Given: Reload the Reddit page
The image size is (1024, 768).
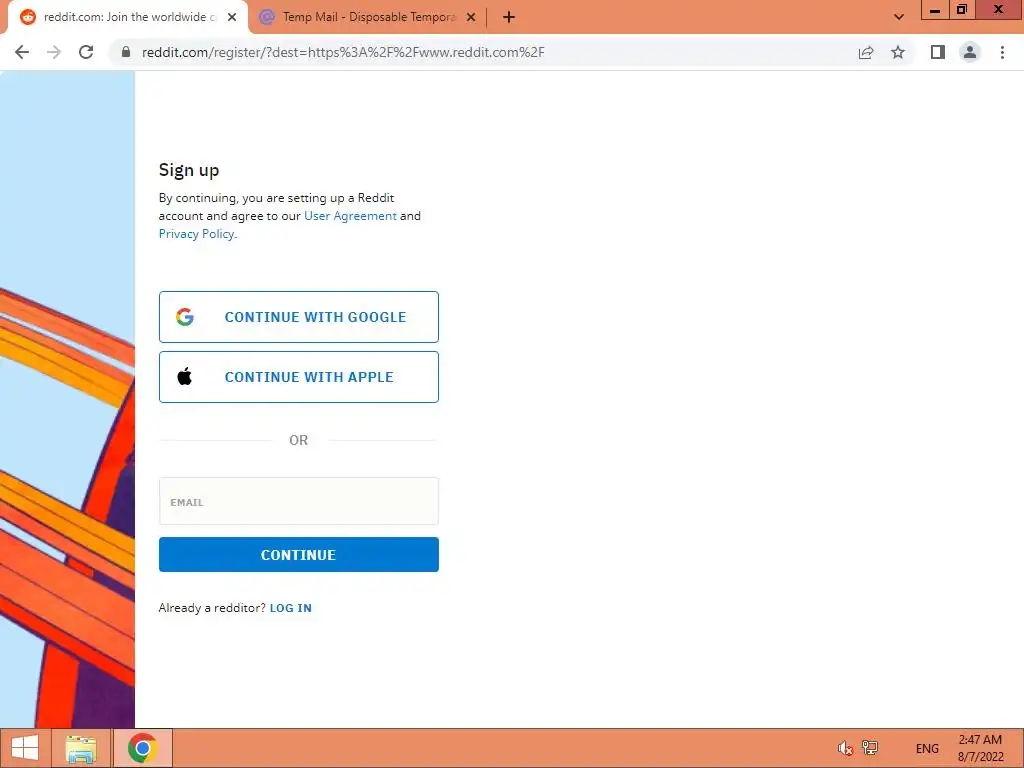Looking at the screenshot, I should [x=86, y=52].
